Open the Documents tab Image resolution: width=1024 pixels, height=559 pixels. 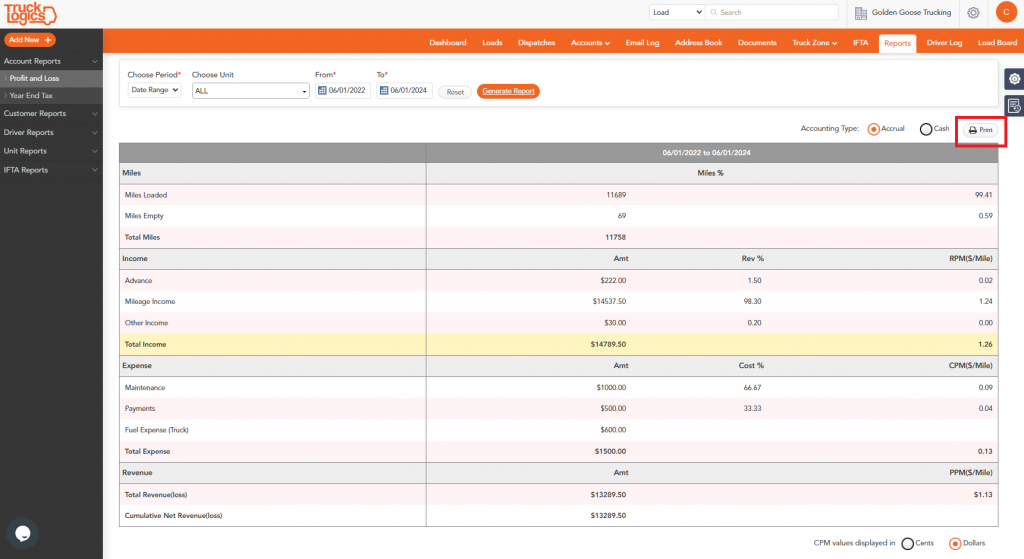click(757, 43)
